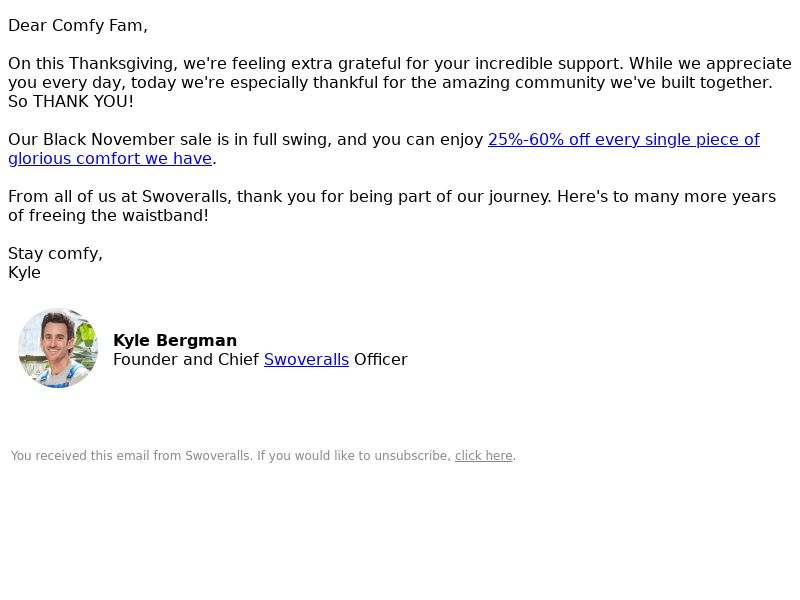Click the 'On this Thanksgiving' sentence
This screenshot has width=800, height=600.
point(315,63)
